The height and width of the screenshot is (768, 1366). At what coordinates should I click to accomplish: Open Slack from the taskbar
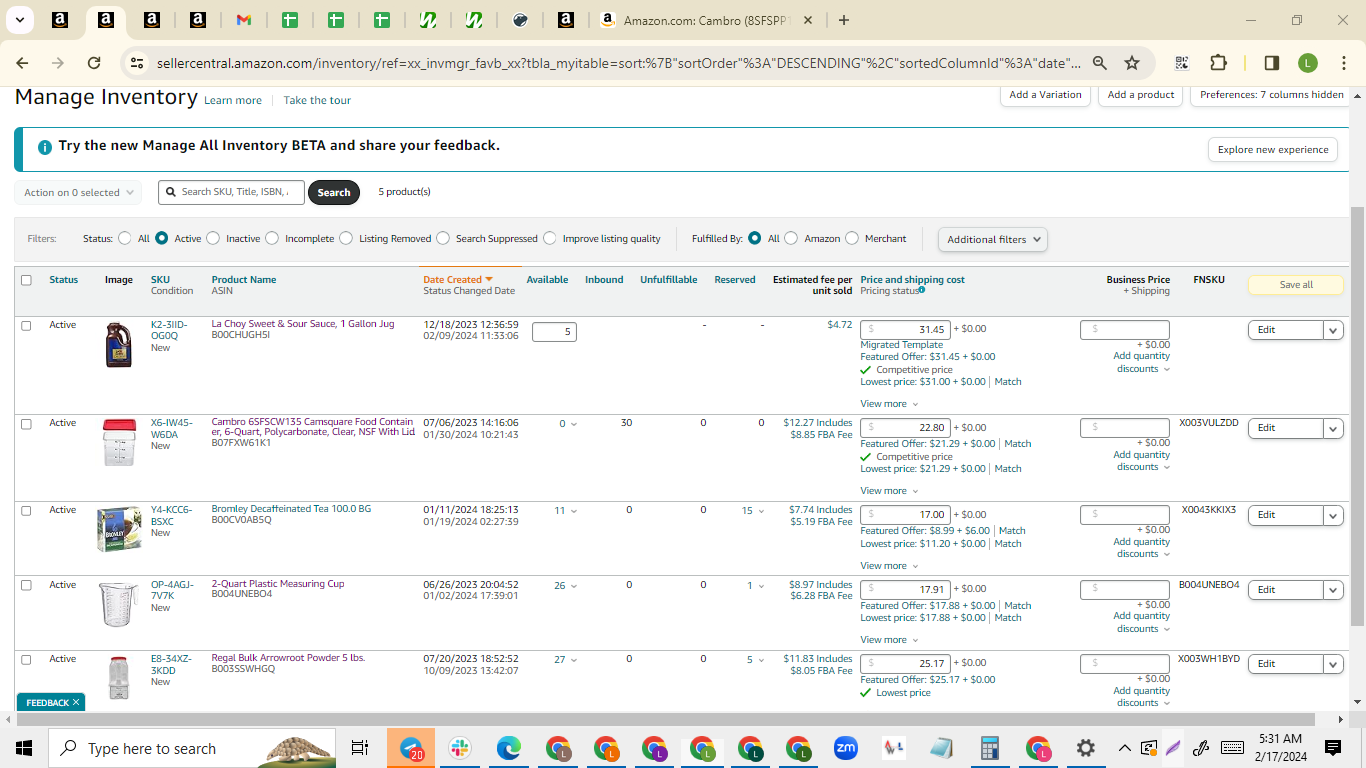pos(460,748)
